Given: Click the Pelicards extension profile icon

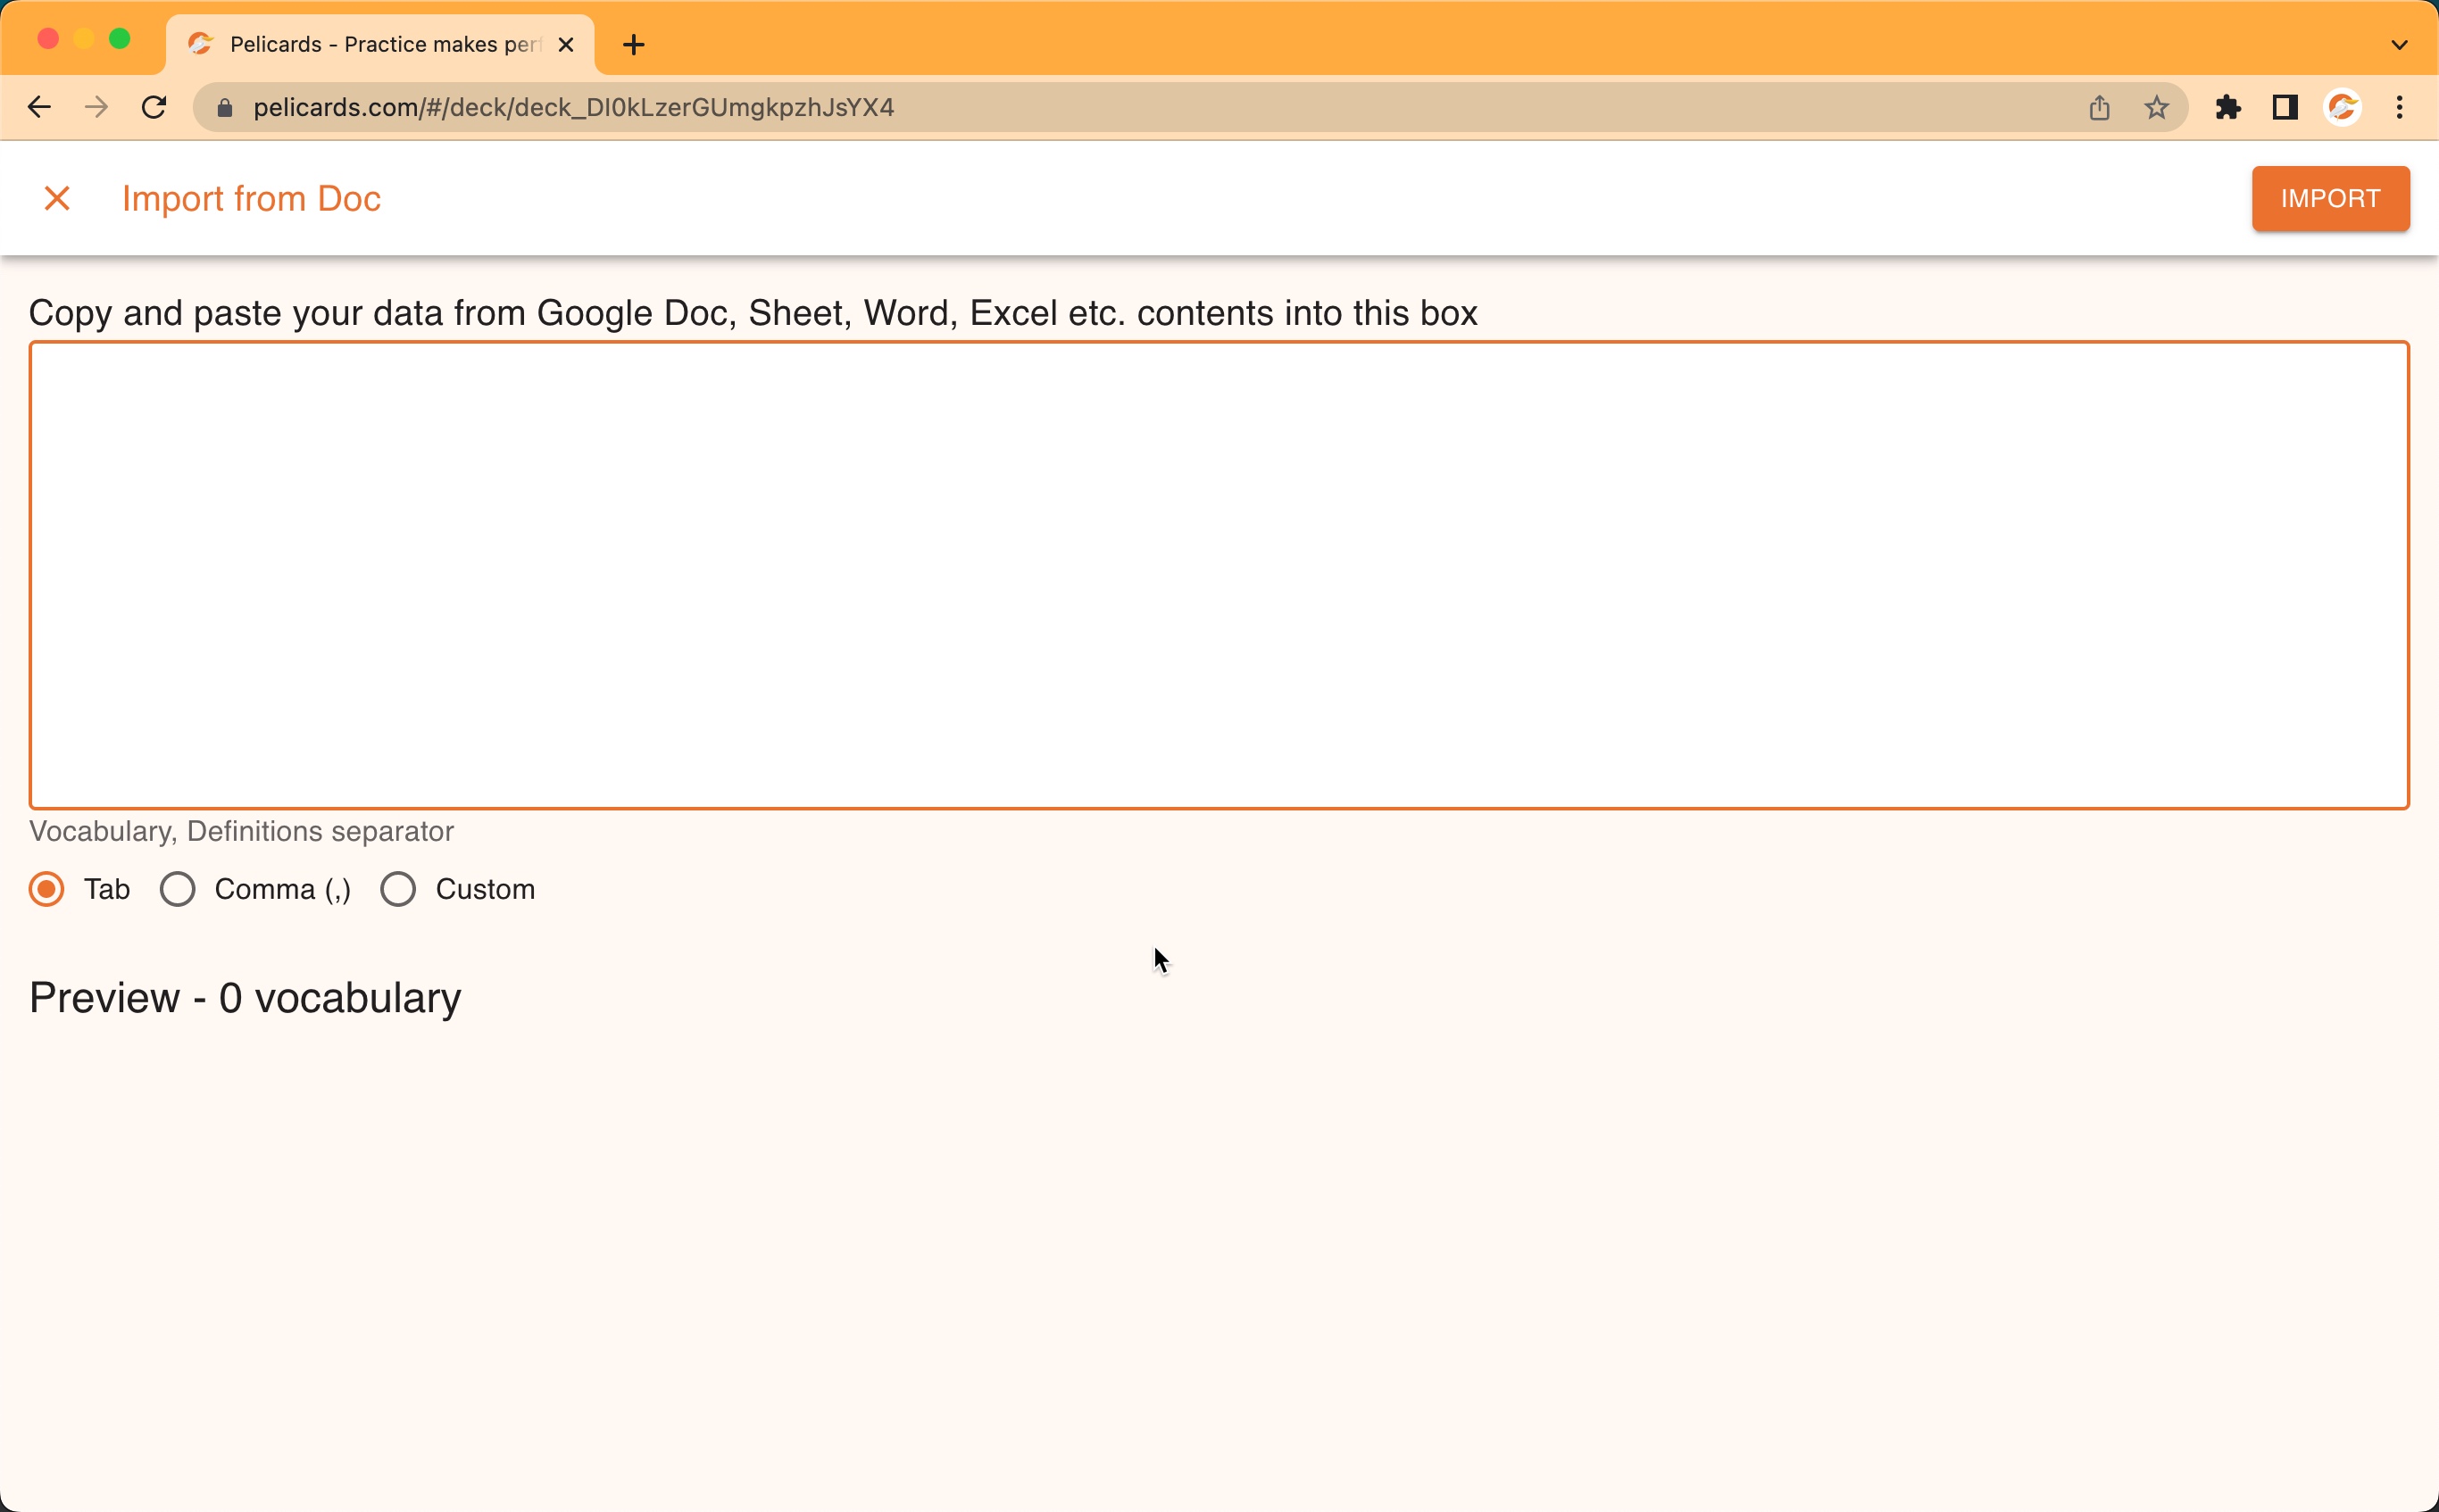Looking at the screenshot, I should (x=2342, y=108).
